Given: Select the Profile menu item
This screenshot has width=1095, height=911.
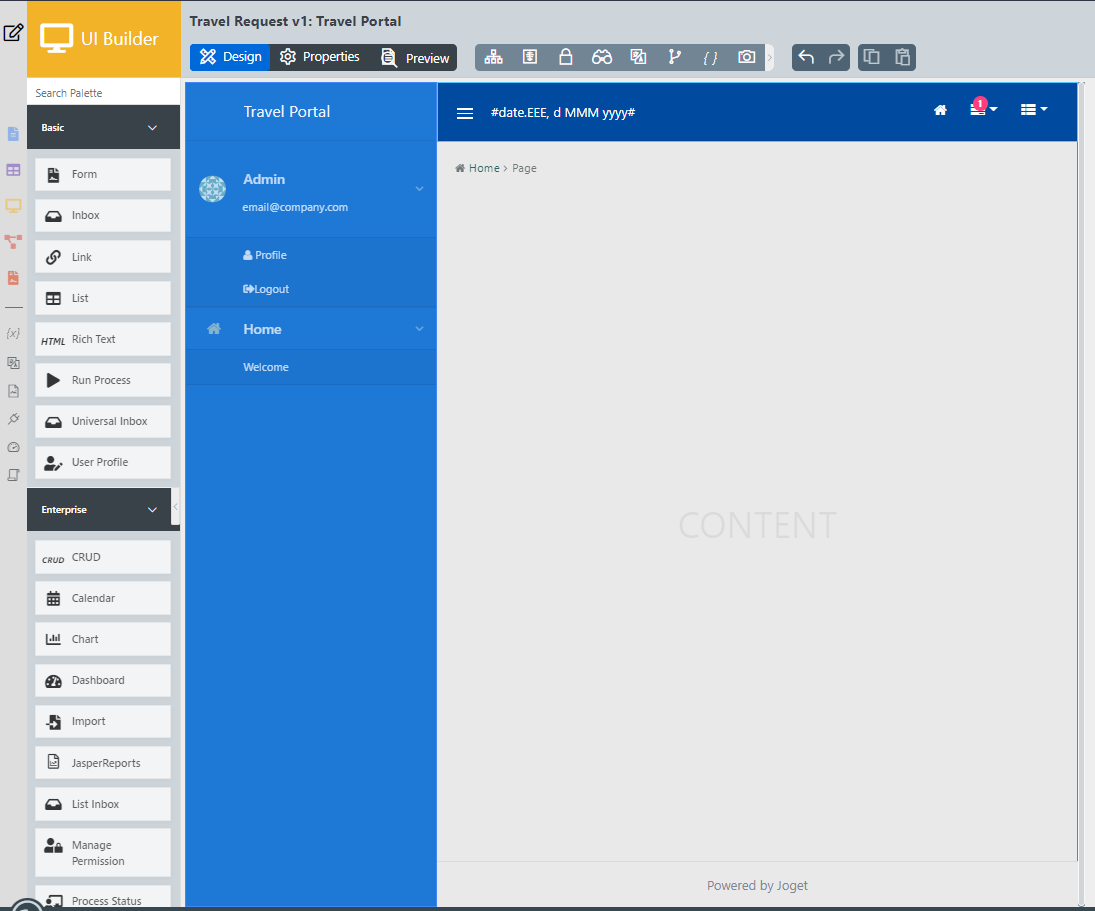Looking at the screenshot, I should tap(265, 255).
